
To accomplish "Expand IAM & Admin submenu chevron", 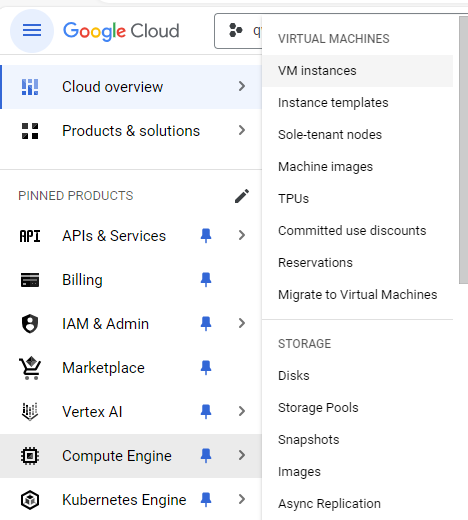I will (242, 323).
